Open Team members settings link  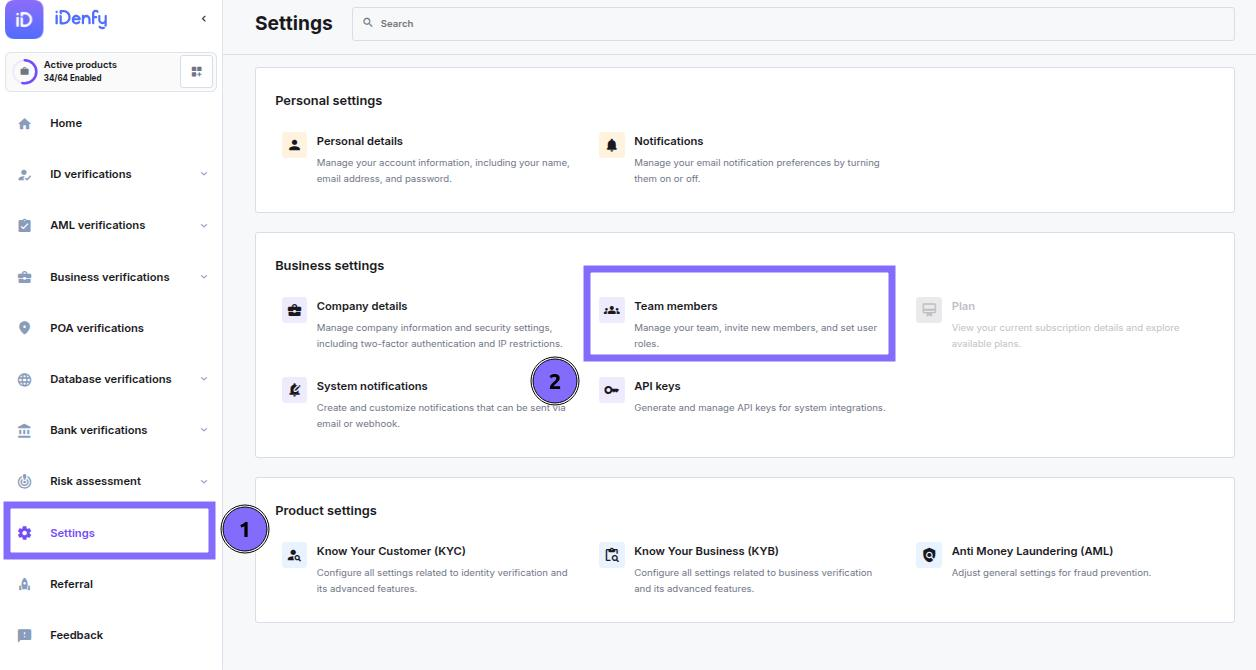pos(675,306)
